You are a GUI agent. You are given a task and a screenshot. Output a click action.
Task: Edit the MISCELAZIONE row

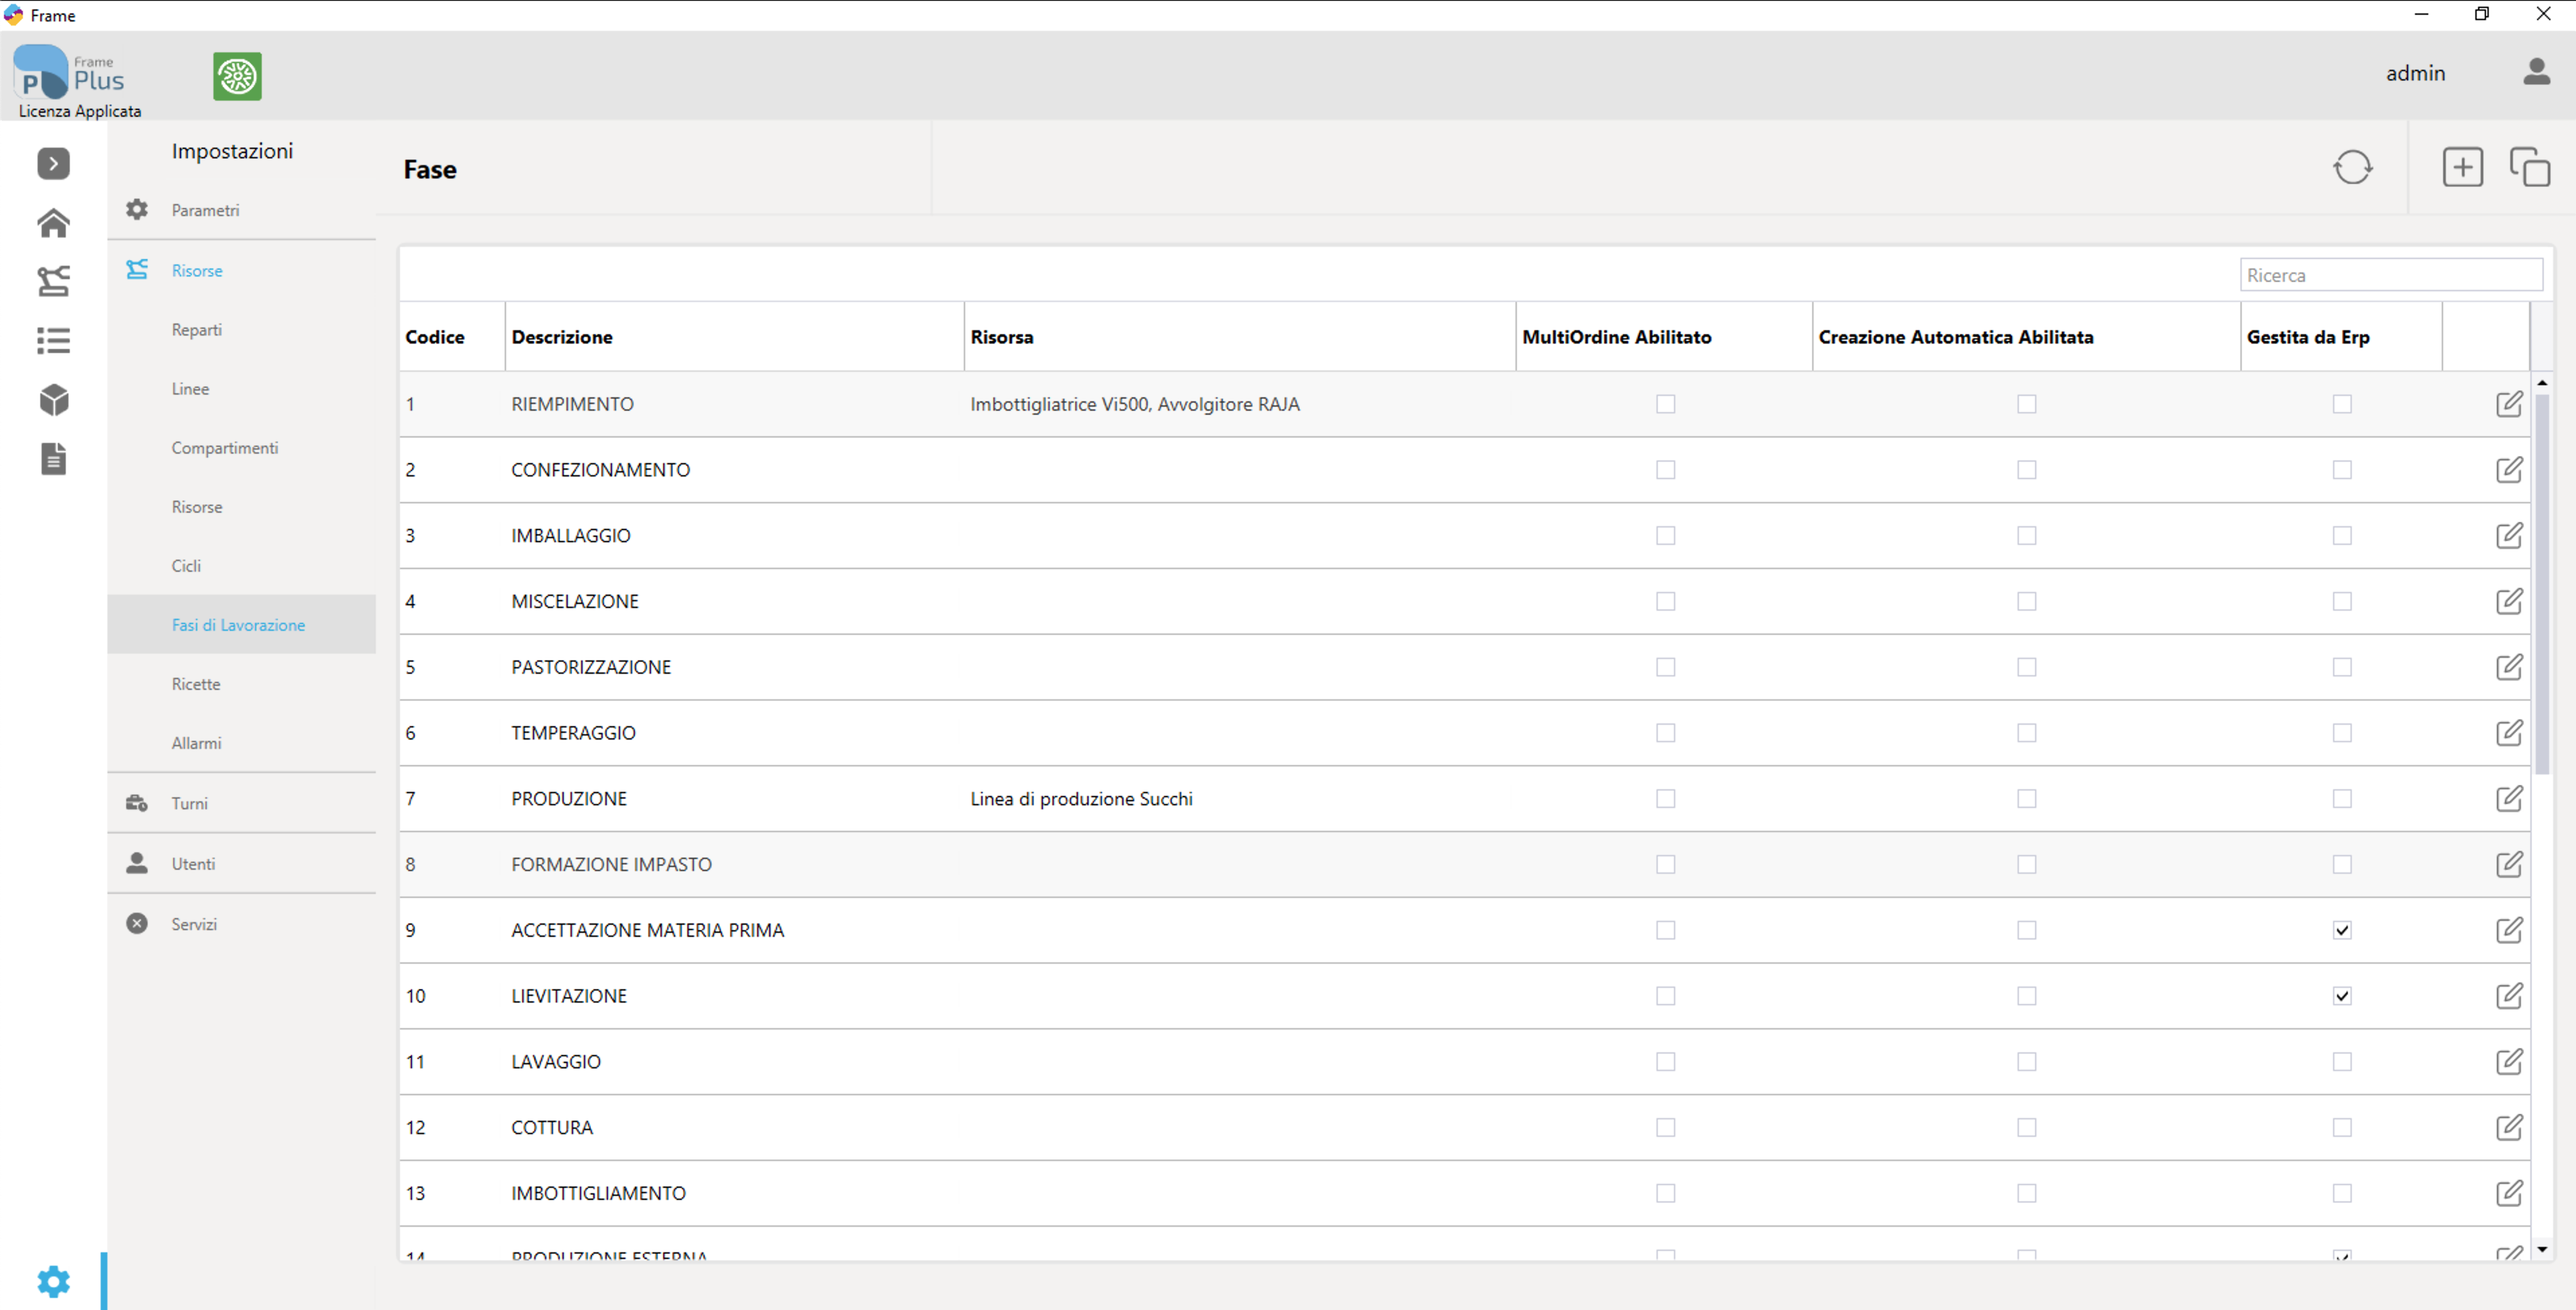[x=2509, y=601]
